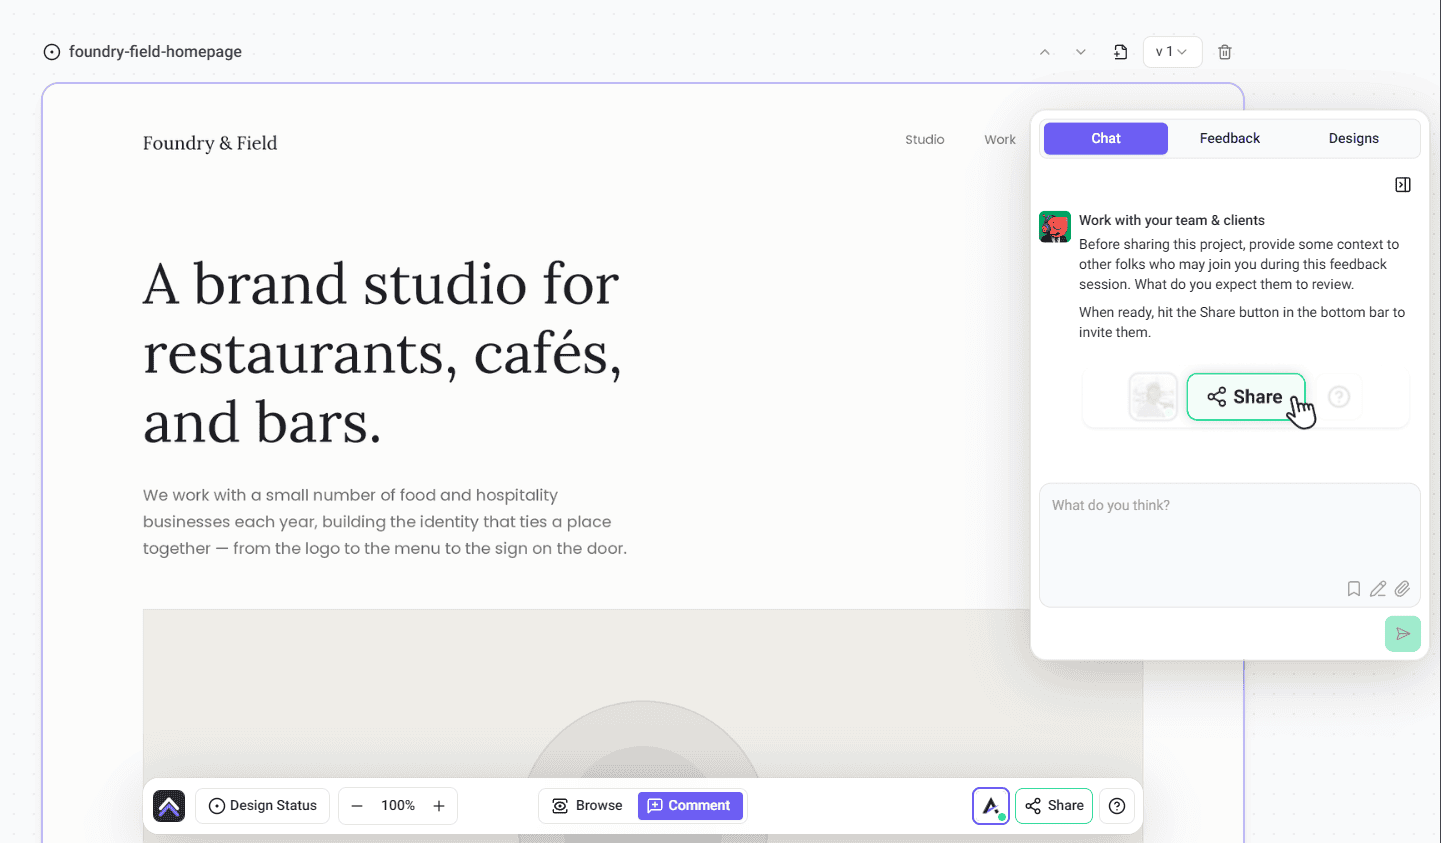Click the status circle icon beside foundry-field-homepage
The width and height of the screenshot is (1441, 843).
[52, 52]
